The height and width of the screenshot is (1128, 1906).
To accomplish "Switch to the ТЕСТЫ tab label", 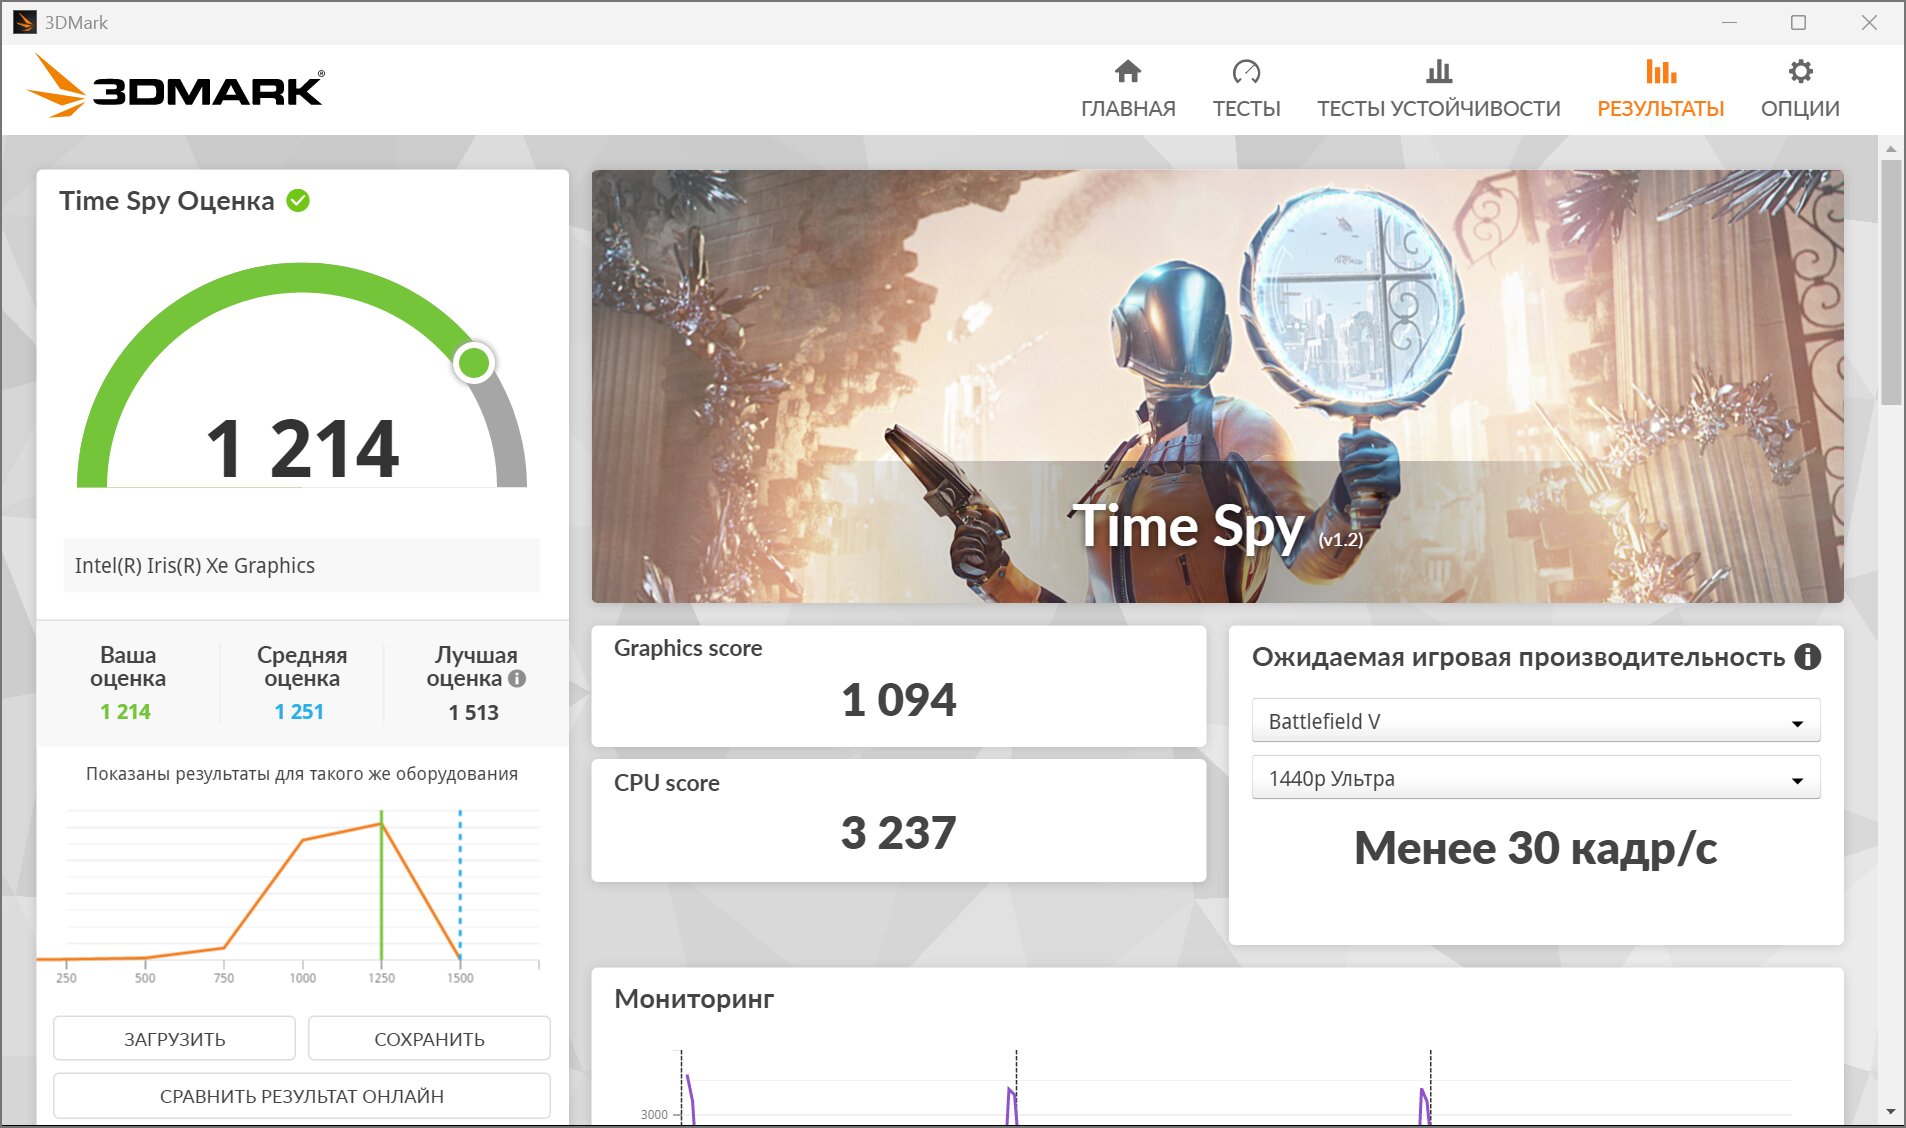I will point(1246,108).
